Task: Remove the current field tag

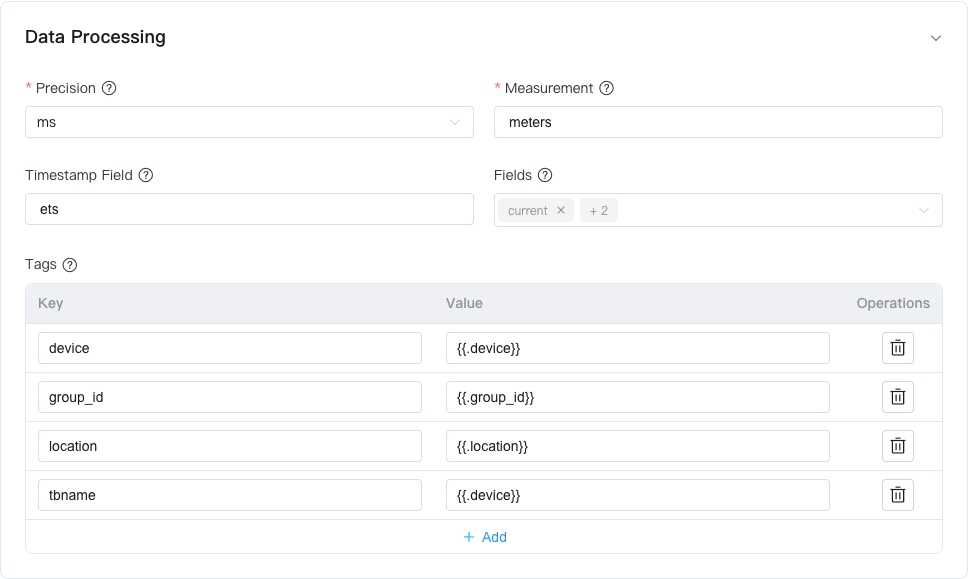Action: pos(561,210)
